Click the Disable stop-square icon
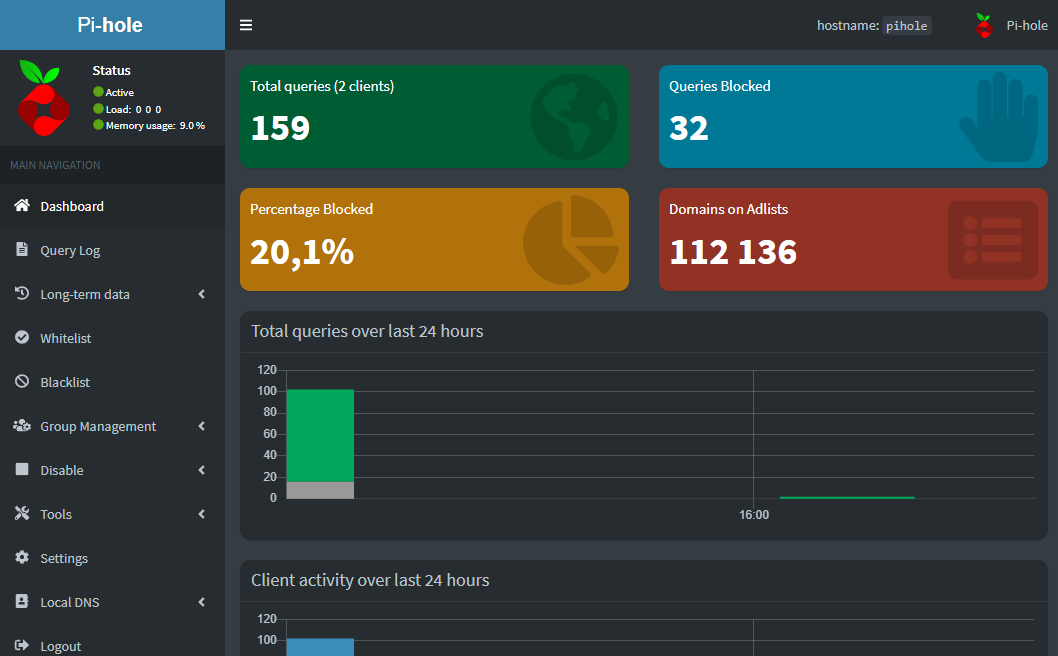The image size is (1058, 656). tap(22, 469)
